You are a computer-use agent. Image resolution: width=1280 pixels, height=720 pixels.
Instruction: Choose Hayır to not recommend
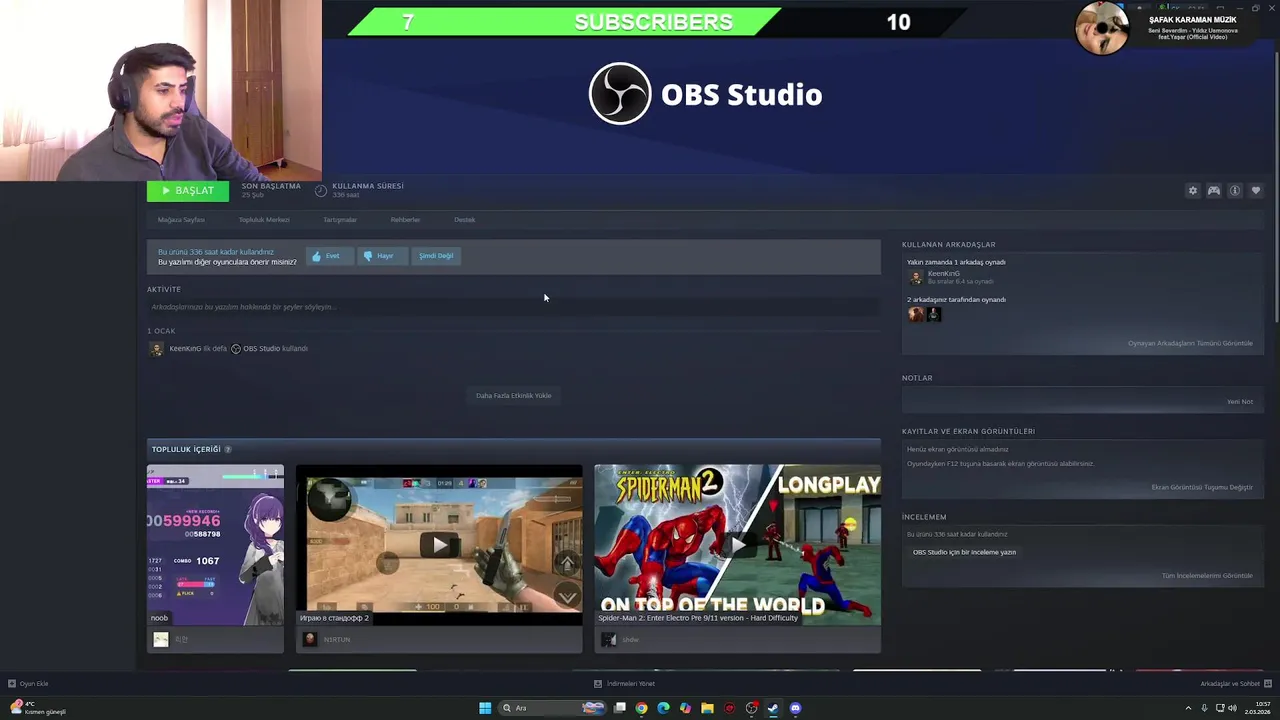click(380, 256)
